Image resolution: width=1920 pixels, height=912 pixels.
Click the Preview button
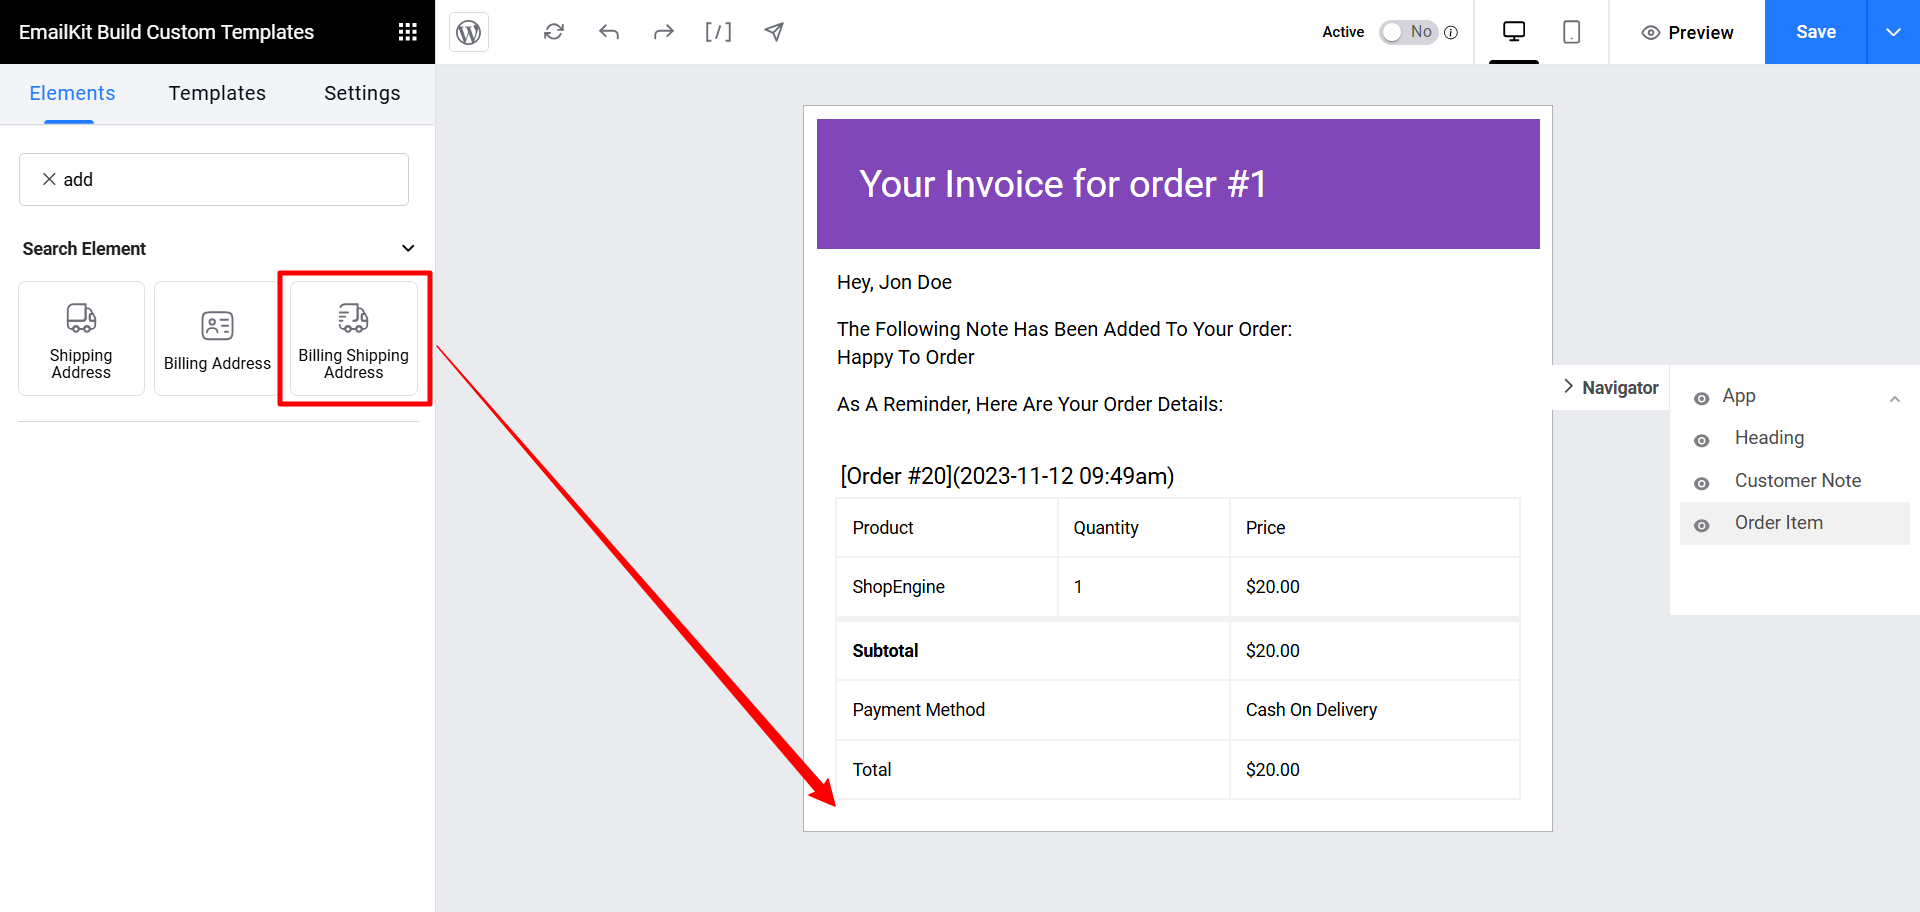pos(1687,32)
